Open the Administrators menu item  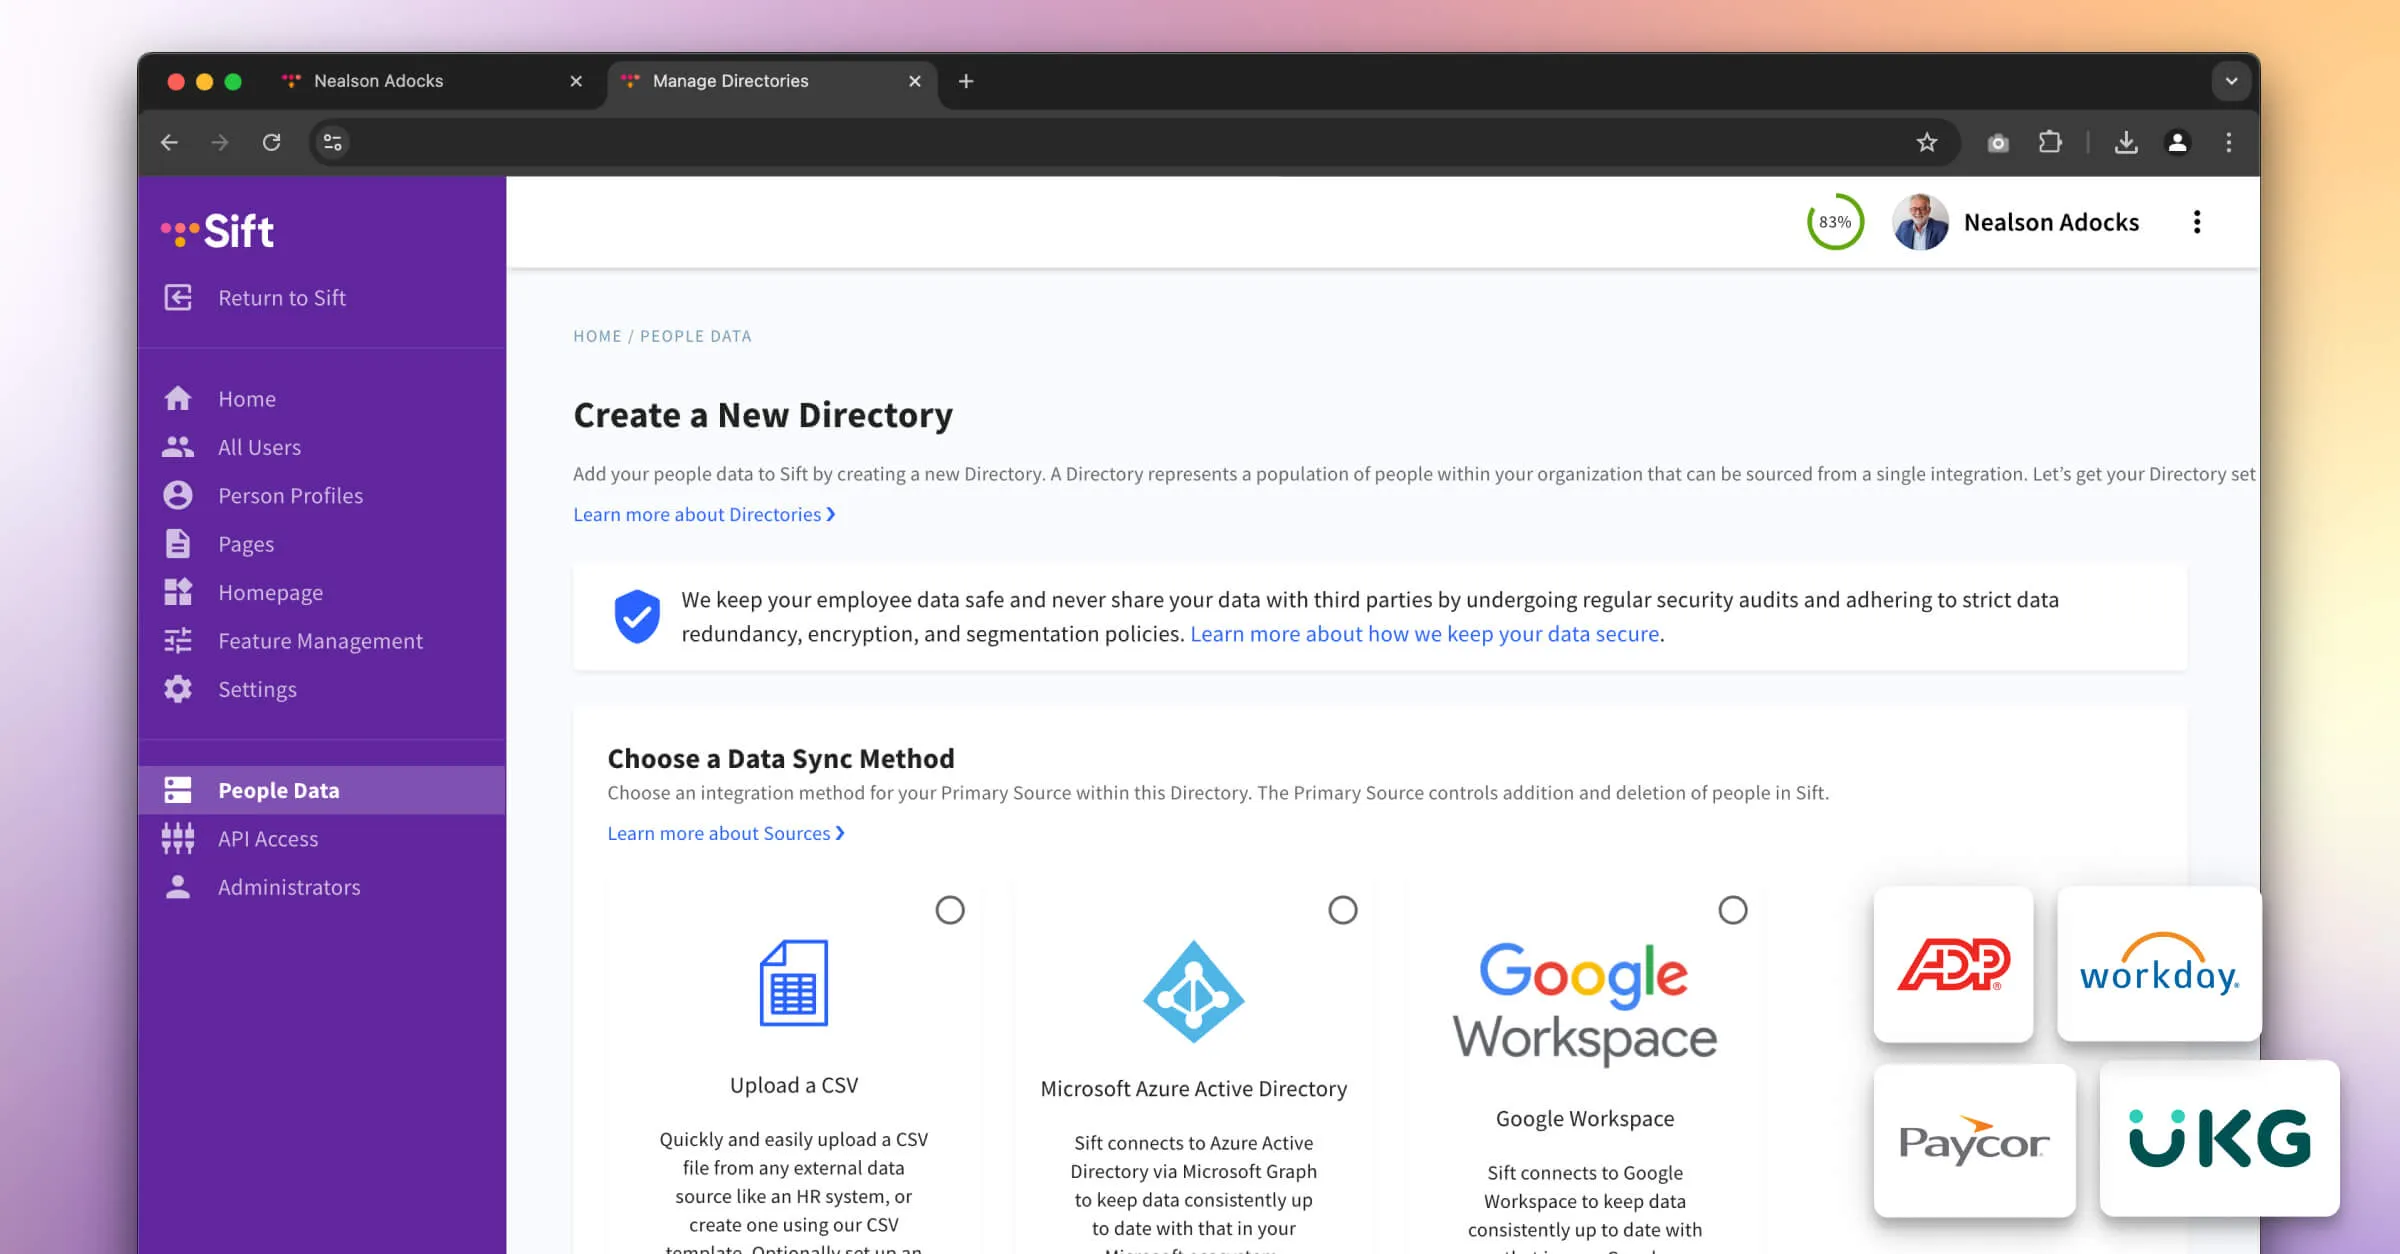pyautogui.click(x=289, y=888)
